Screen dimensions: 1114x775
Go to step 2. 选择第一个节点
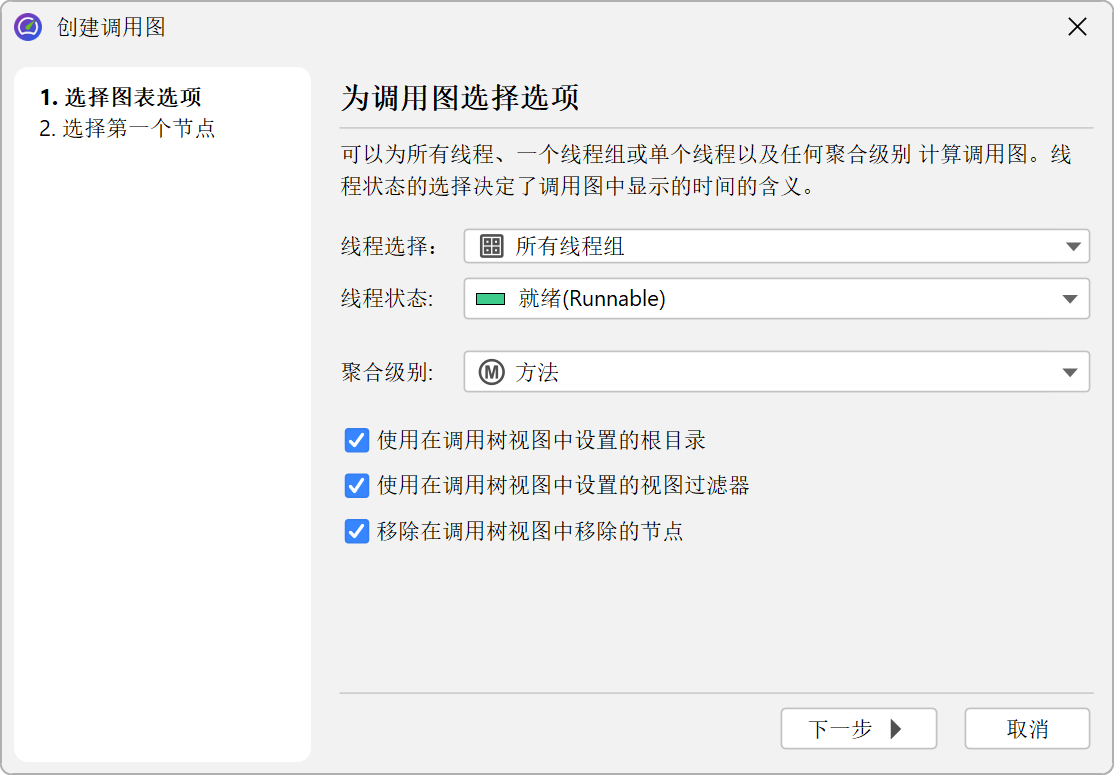127,128
